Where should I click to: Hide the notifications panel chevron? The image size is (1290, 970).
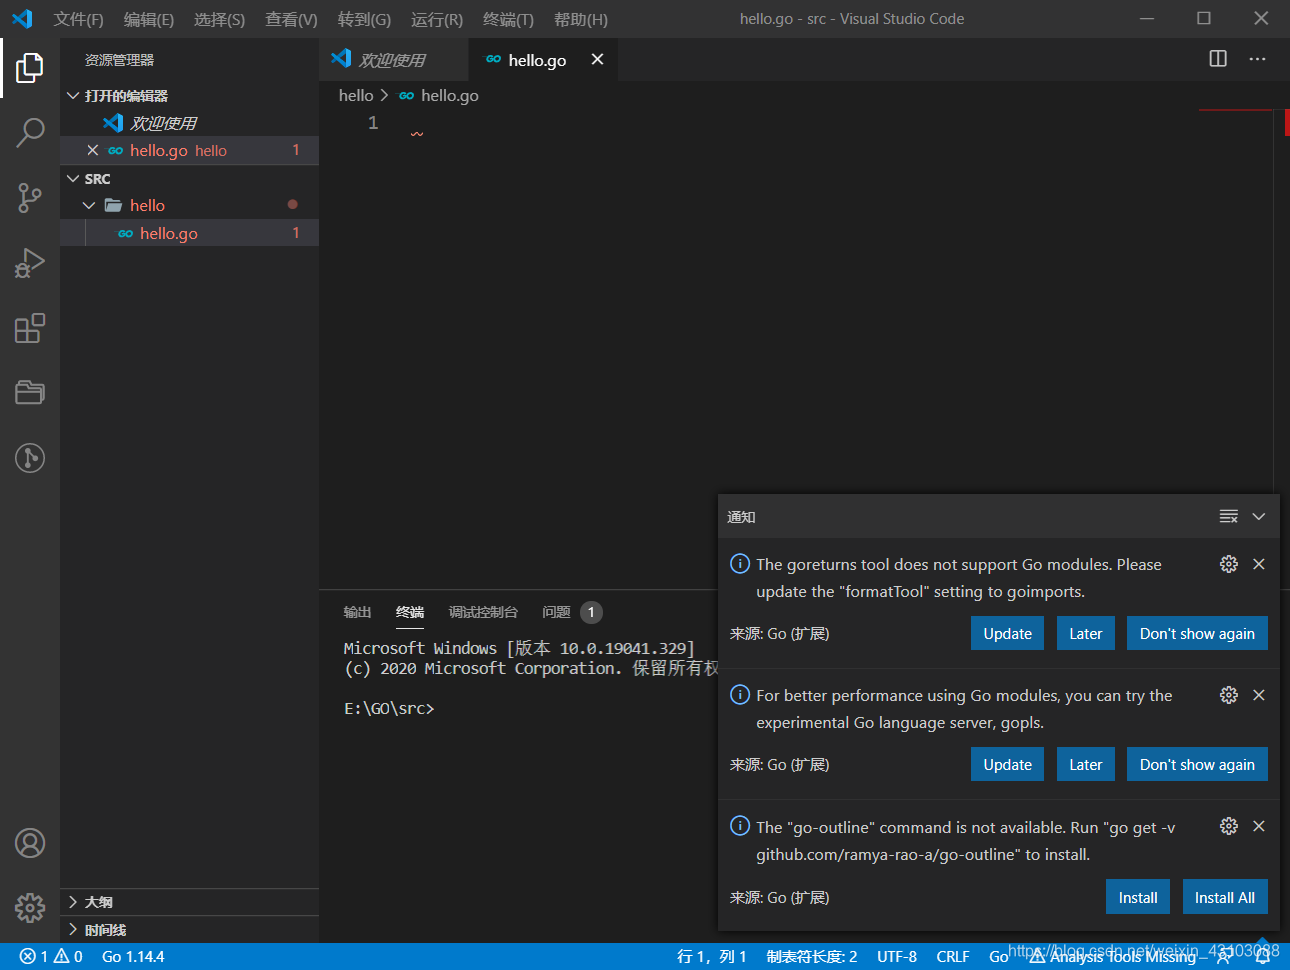click(1259, 516)
